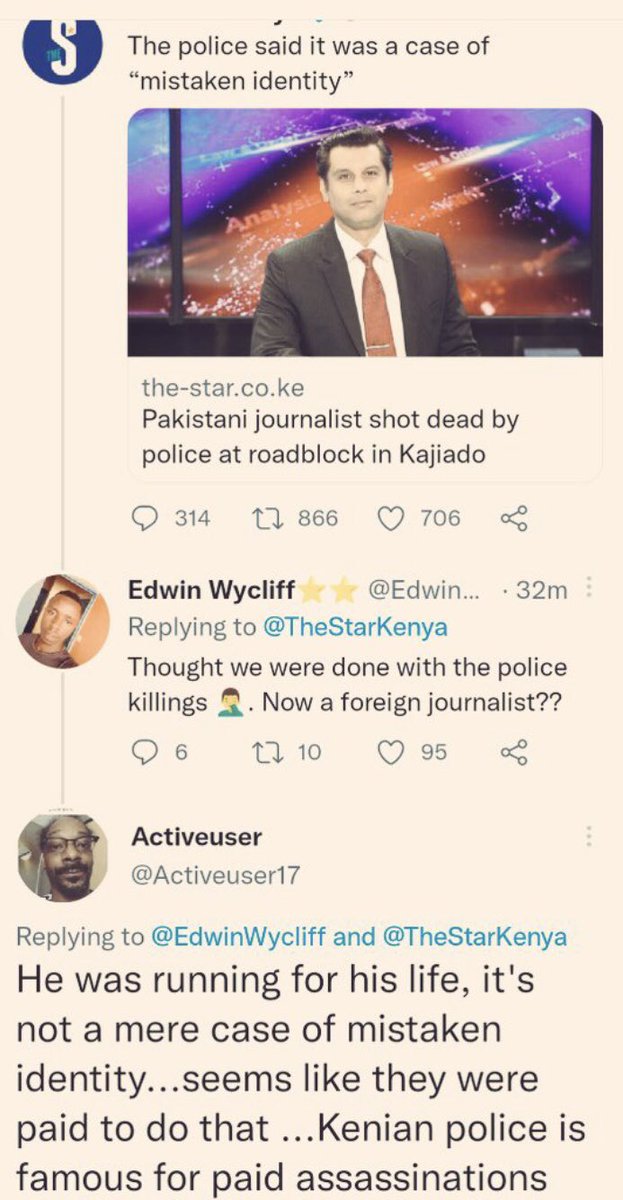Open more options on Edwin Wycliff's tweet
This screenshot has height=1200, width=623.
[x=590, y=591]
